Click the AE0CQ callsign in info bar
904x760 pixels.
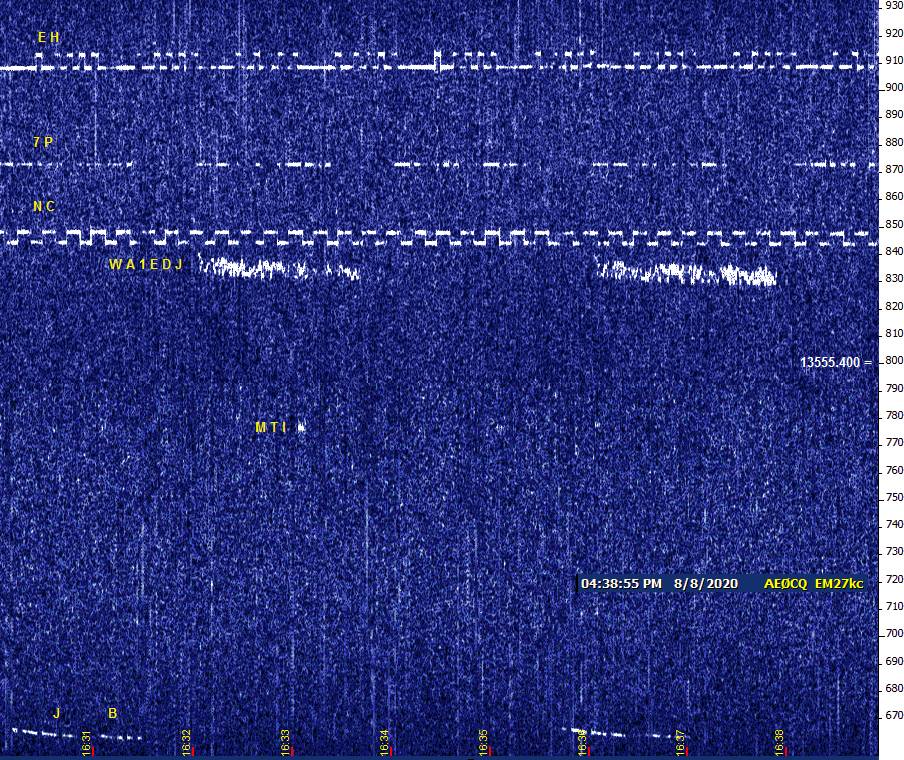(785, 583)
